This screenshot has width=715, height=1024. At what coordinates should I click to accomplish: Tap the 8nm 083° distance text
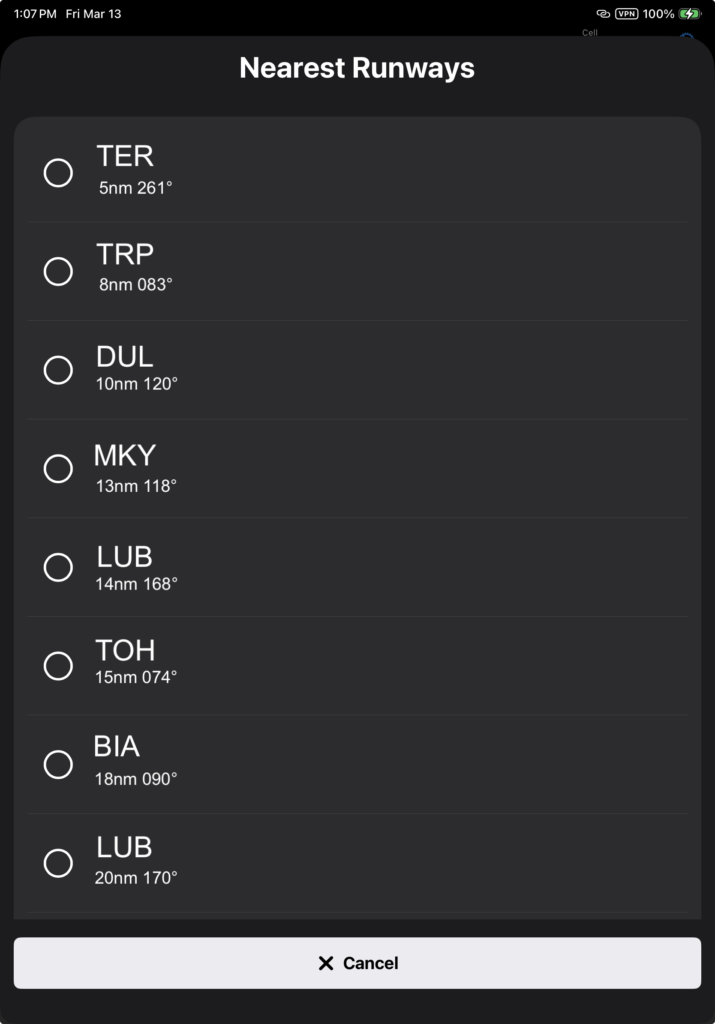(136, 284)
